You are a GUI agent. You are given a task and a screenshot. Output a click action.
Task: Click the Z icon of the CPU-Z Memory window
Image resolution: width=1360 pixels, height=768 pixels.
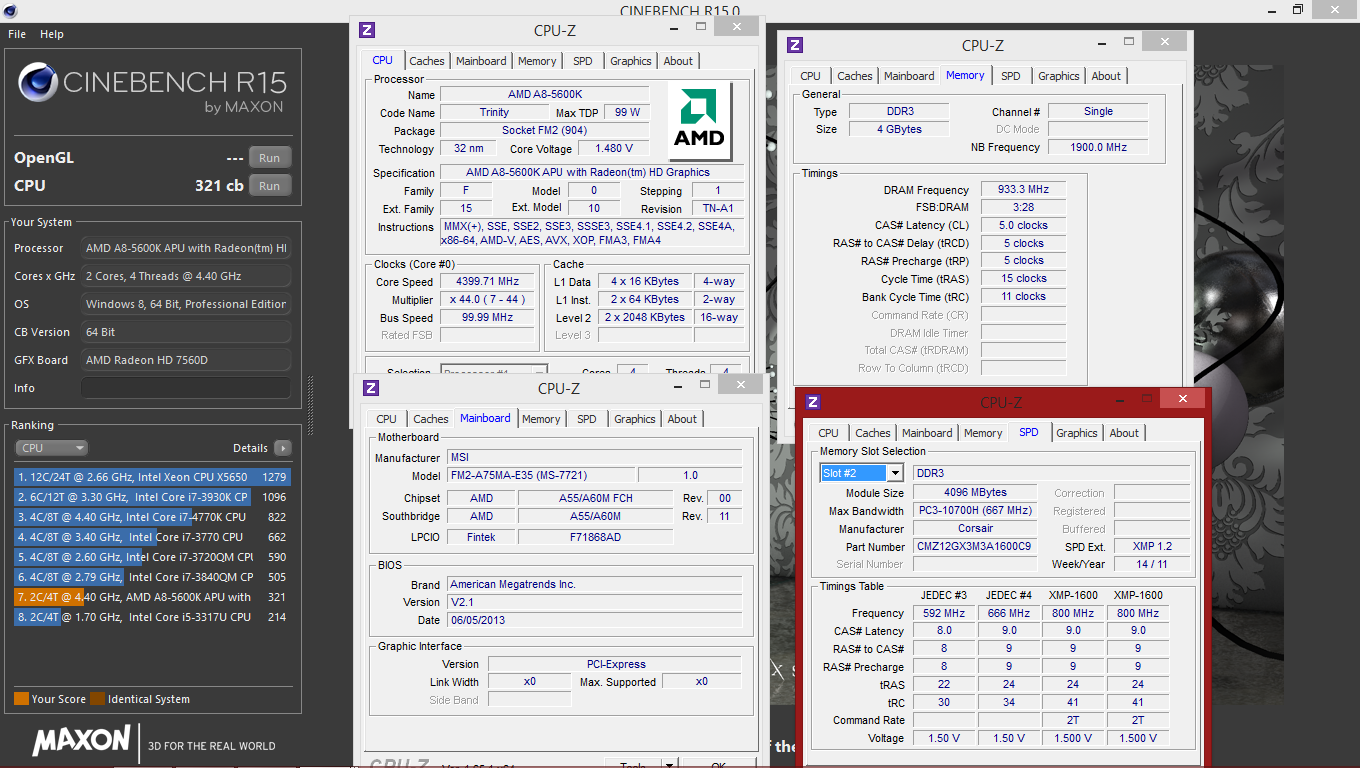[x=795, y=45]
